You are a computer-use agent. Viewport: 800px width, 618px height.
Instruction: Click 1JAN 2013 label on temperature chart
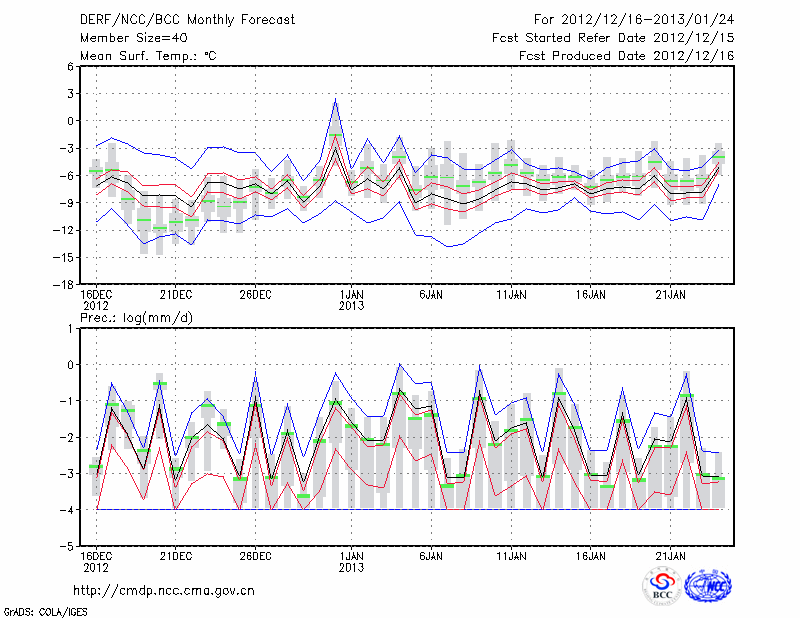(351, 300)
